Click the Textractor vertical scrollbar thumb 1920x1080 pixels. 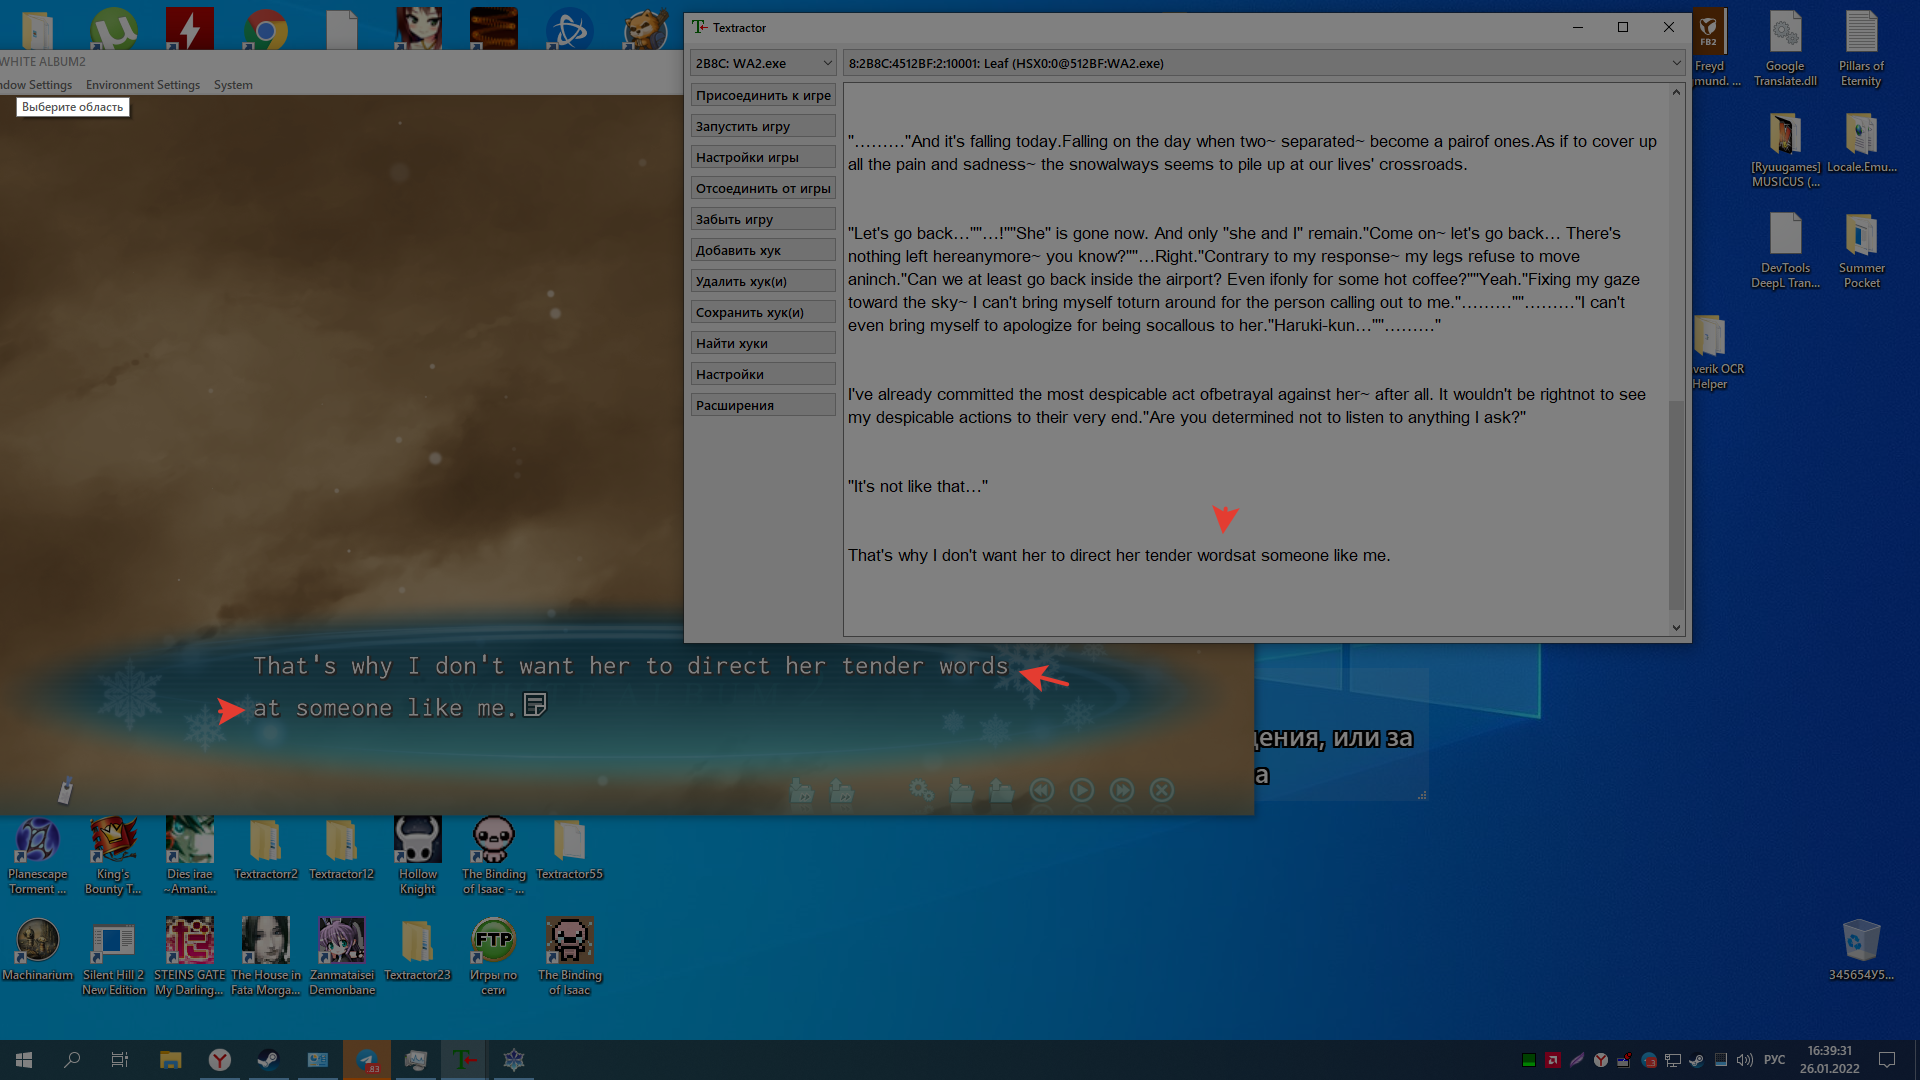(1677, 505)
